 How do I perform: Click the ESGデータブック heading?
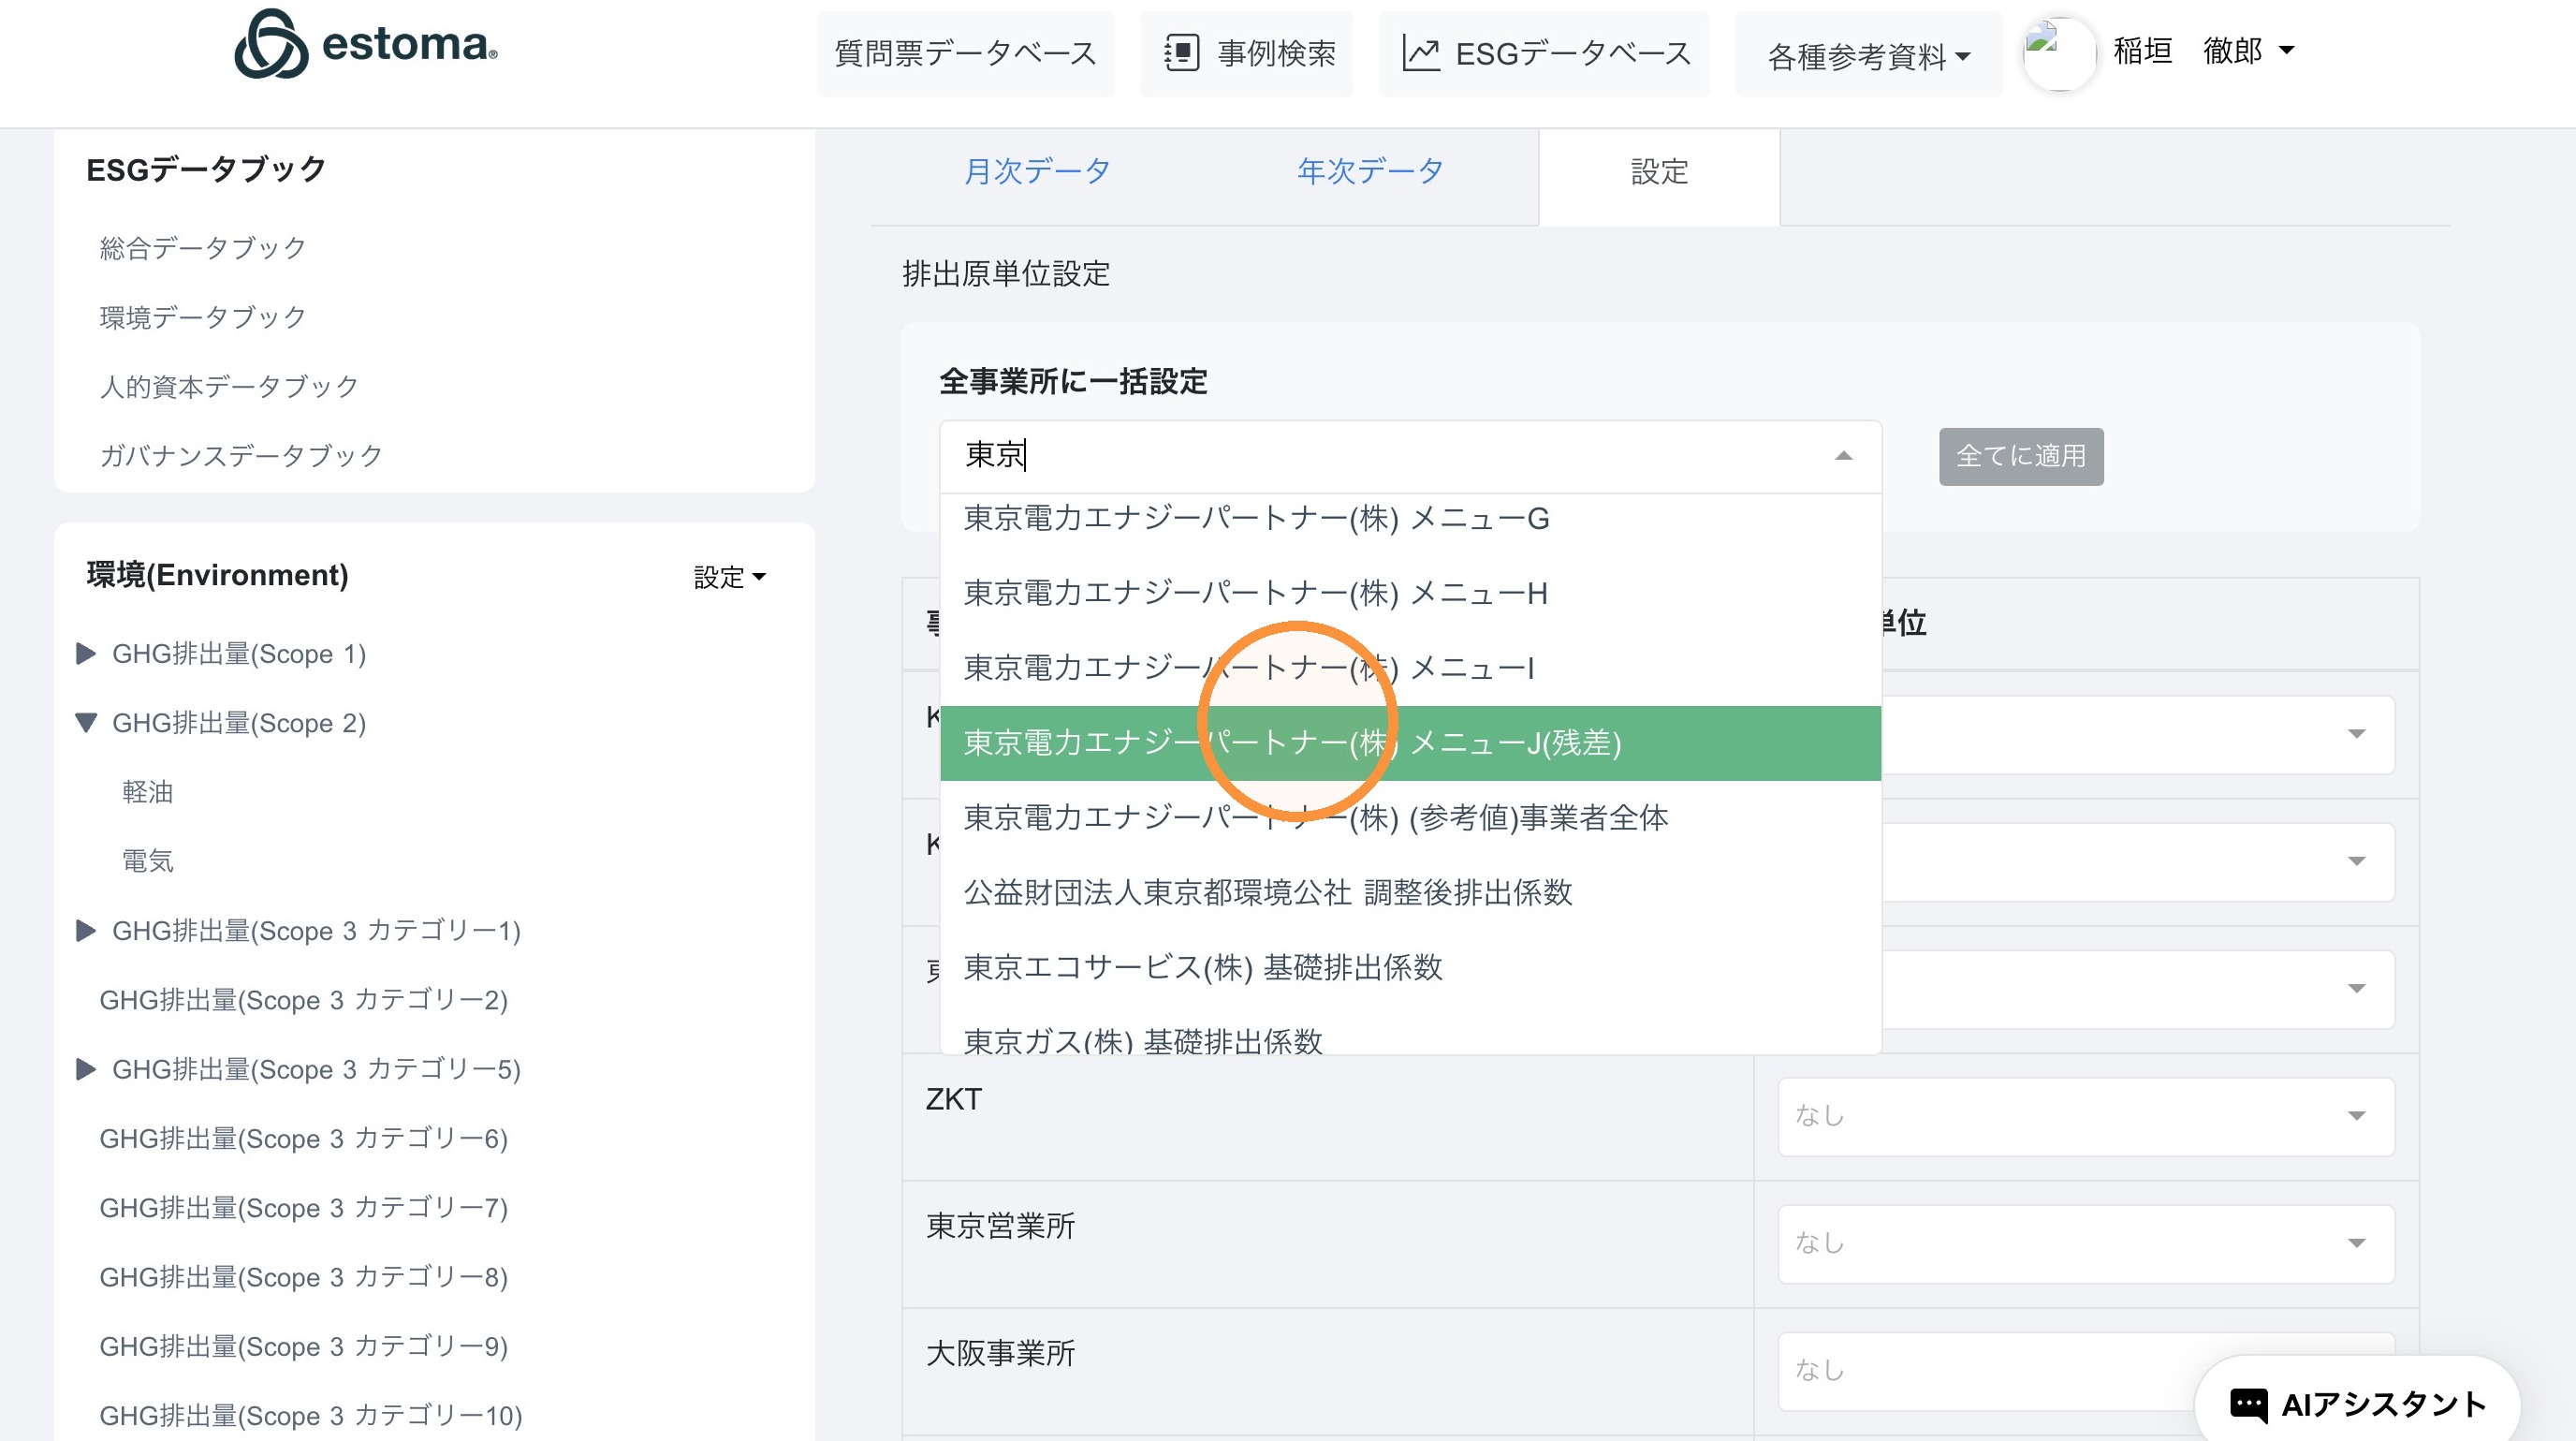click(206, 169)
